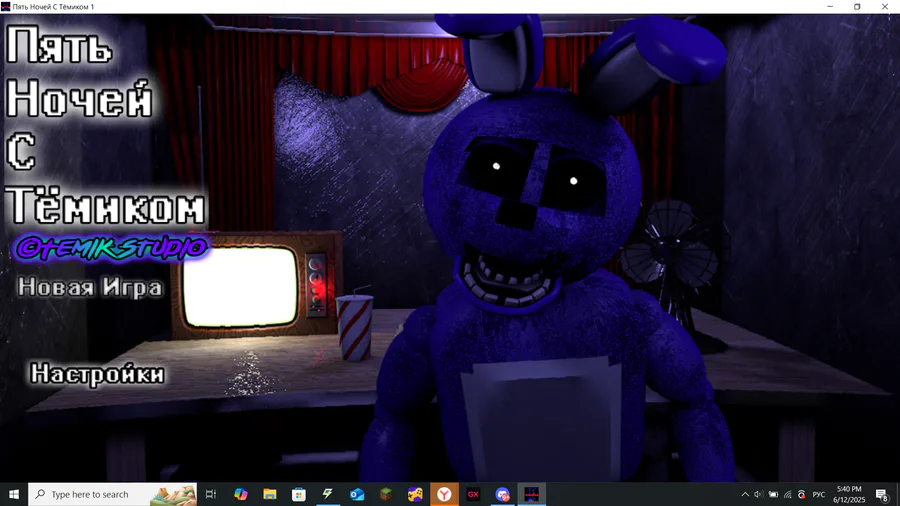Viewport: 900px width, 506px height.
Task: Minimize the Пять Ночей С Тёмиком window
Action: [x=830, y=6]
